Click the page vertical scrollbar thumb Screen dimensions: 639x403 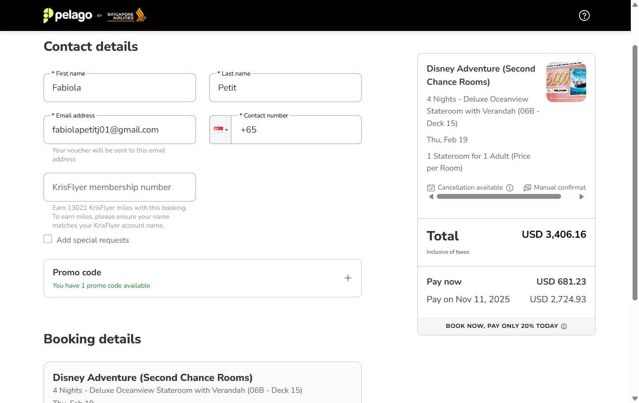click(x=635, y=173)
